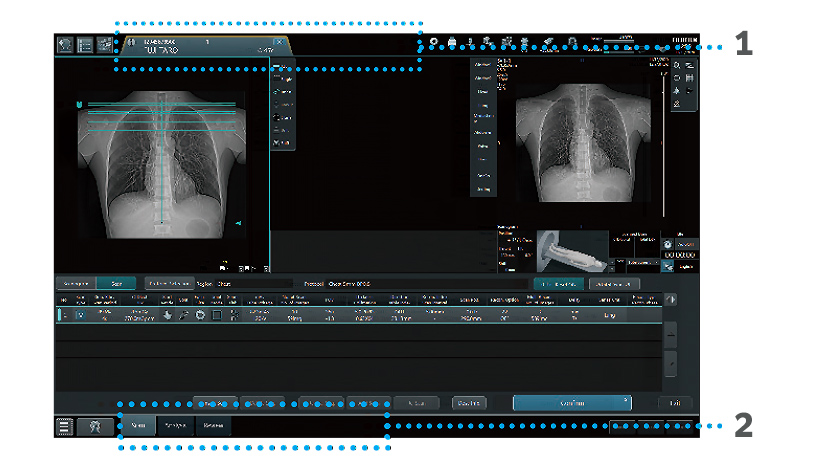Open the settings gear icon in top toolbar
Viewport: 816px width, 476px height.
pyautogui.click(x=434, y=43)
